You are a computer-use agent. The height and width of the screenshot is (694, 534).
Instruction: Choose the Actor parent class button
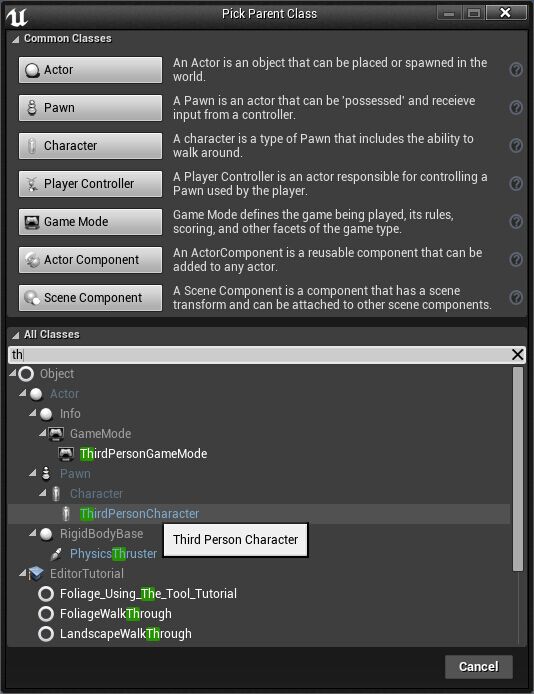(x=90, y=70)
